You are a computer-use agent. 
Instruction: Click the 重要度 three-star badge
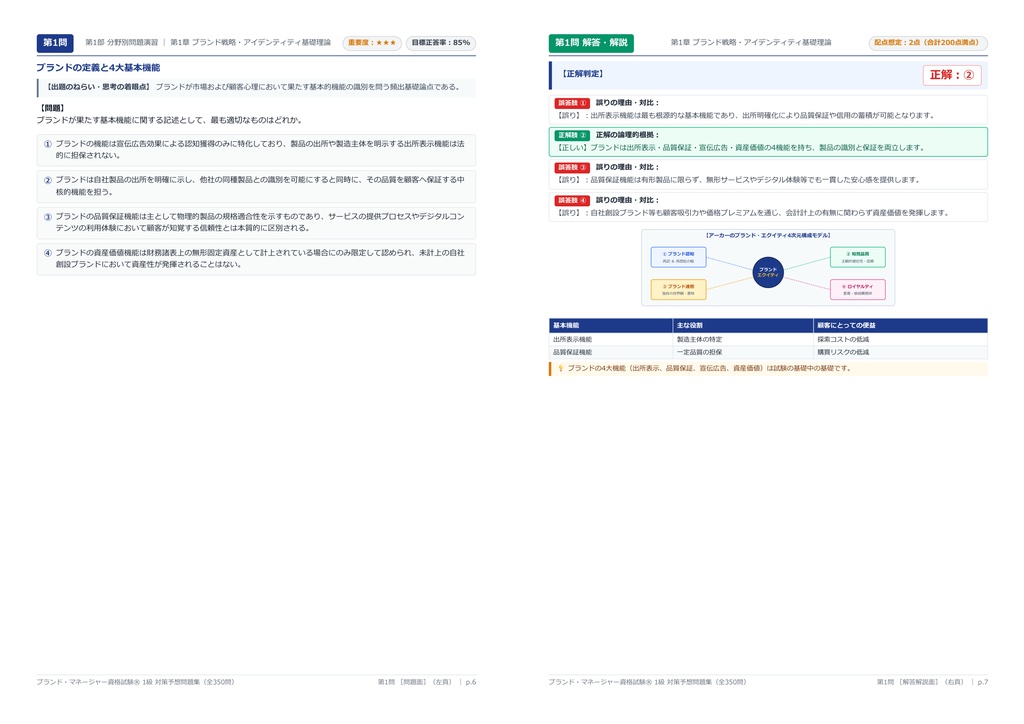click(x=372, y=43)
